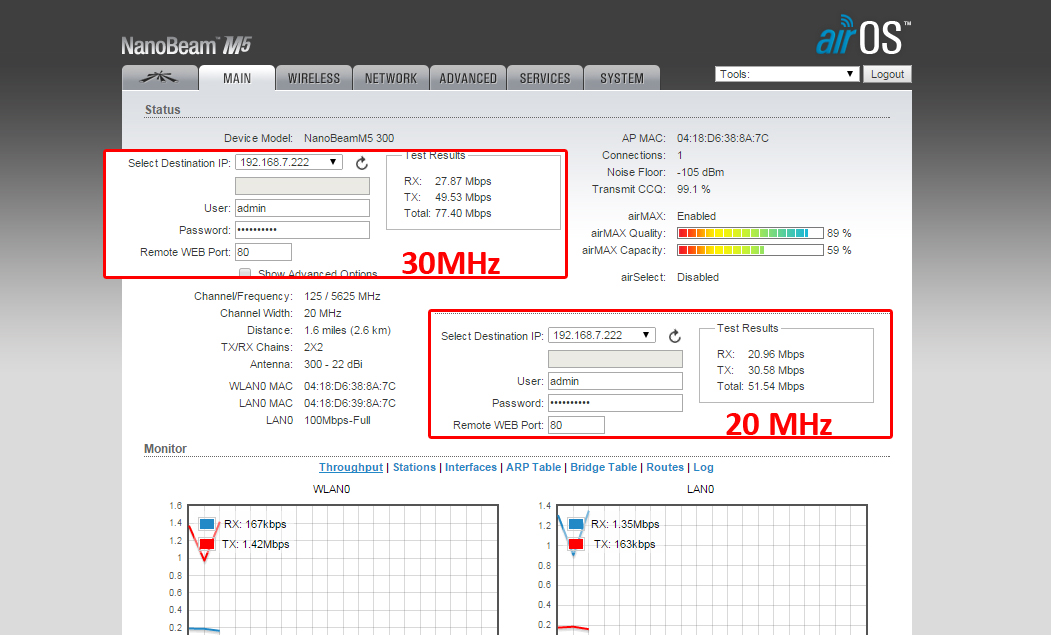Expand the Tools dropdown

787,74
